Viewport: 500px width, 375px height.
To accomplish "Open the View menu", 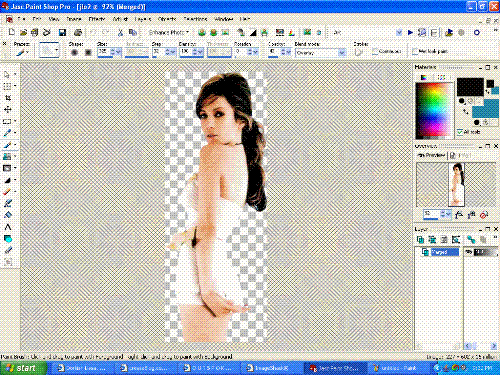I will 54,19.
